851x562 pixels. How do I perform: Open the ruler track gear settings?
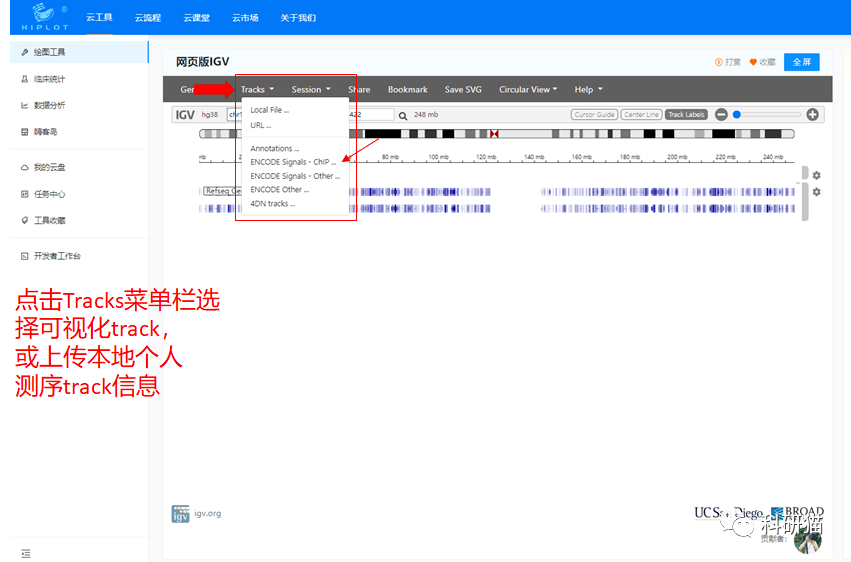[x=816, y=175]
